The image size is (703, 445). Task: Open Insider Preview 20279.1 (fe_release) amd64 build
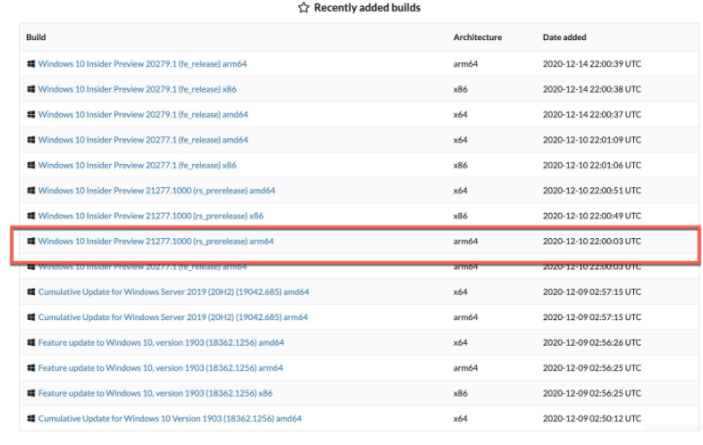143,114
